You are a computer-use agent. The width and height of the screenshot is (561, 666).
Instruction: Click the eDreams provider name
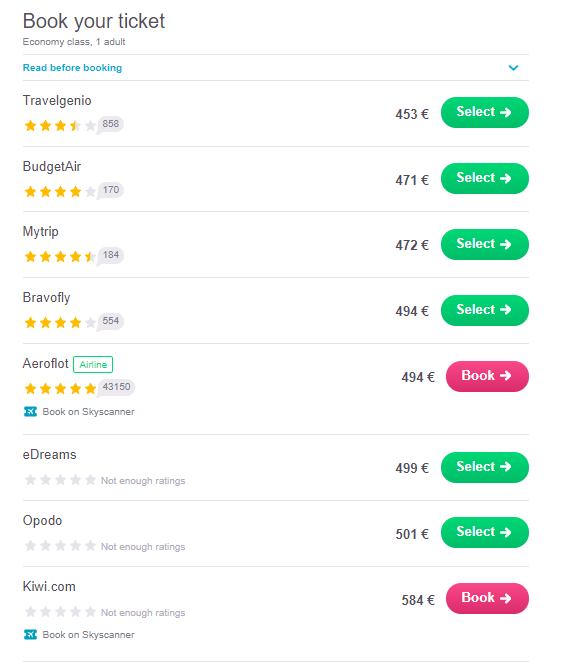click(x=49, y=454)
